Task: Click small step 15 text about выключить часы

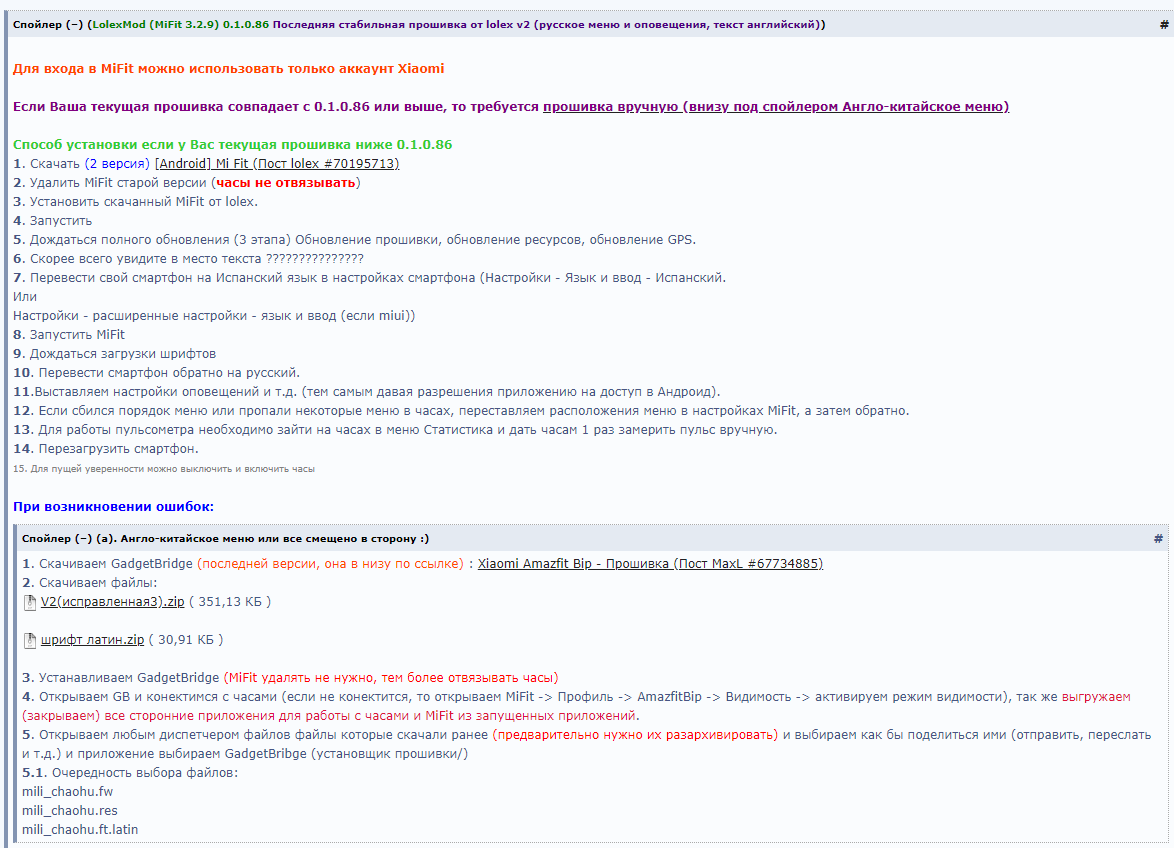Action: (164, 469)
